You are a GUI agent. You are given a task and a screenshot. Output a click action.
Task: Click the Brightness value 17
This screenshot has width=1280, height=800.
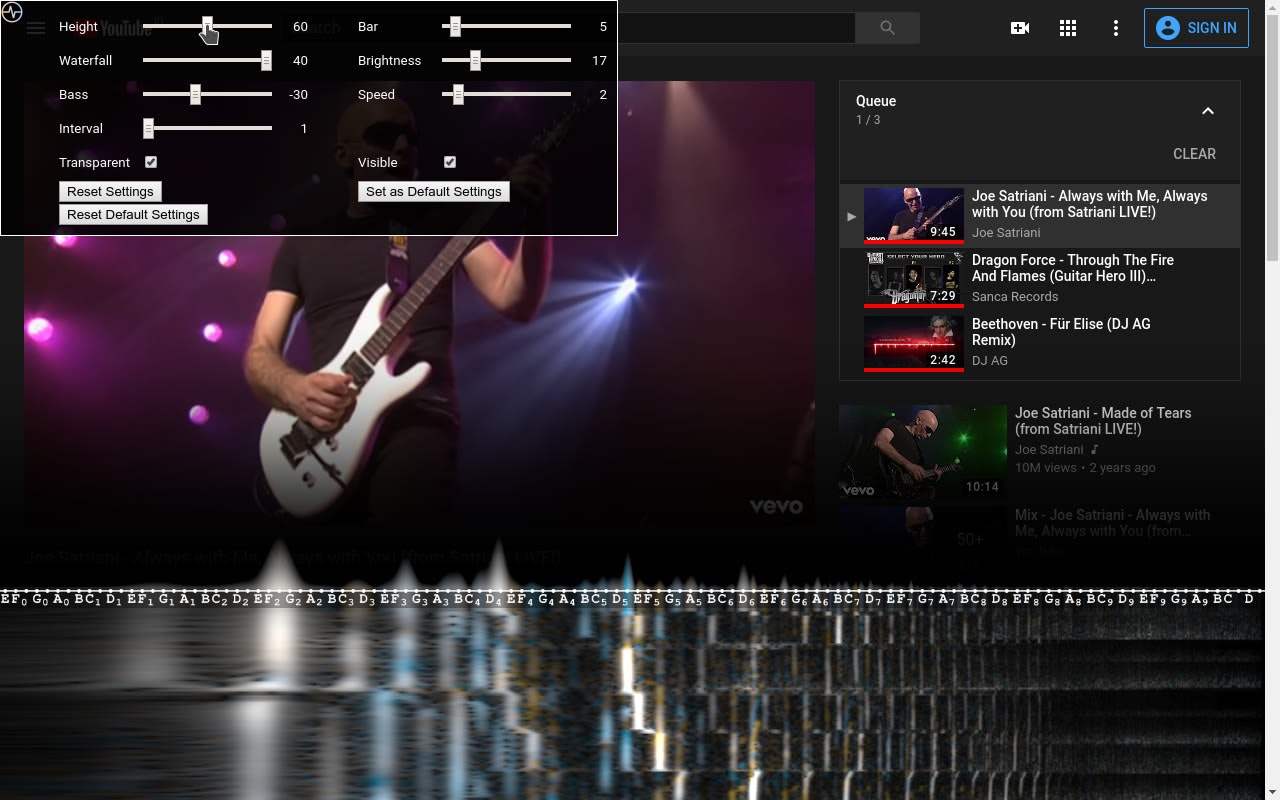[599, 61]
